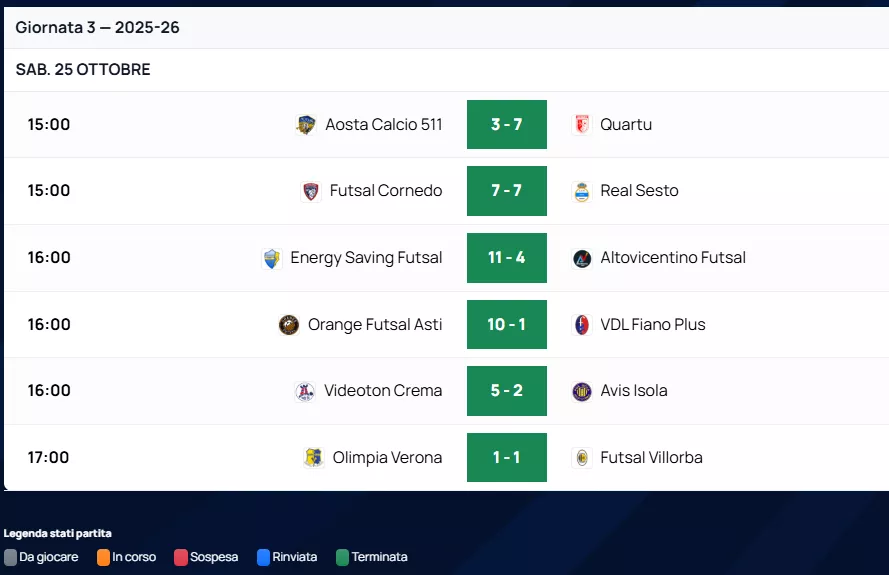This screenshot has width=889, height=575.
Task: Click the green Terminata legend swatch
Action: point(343,557)
